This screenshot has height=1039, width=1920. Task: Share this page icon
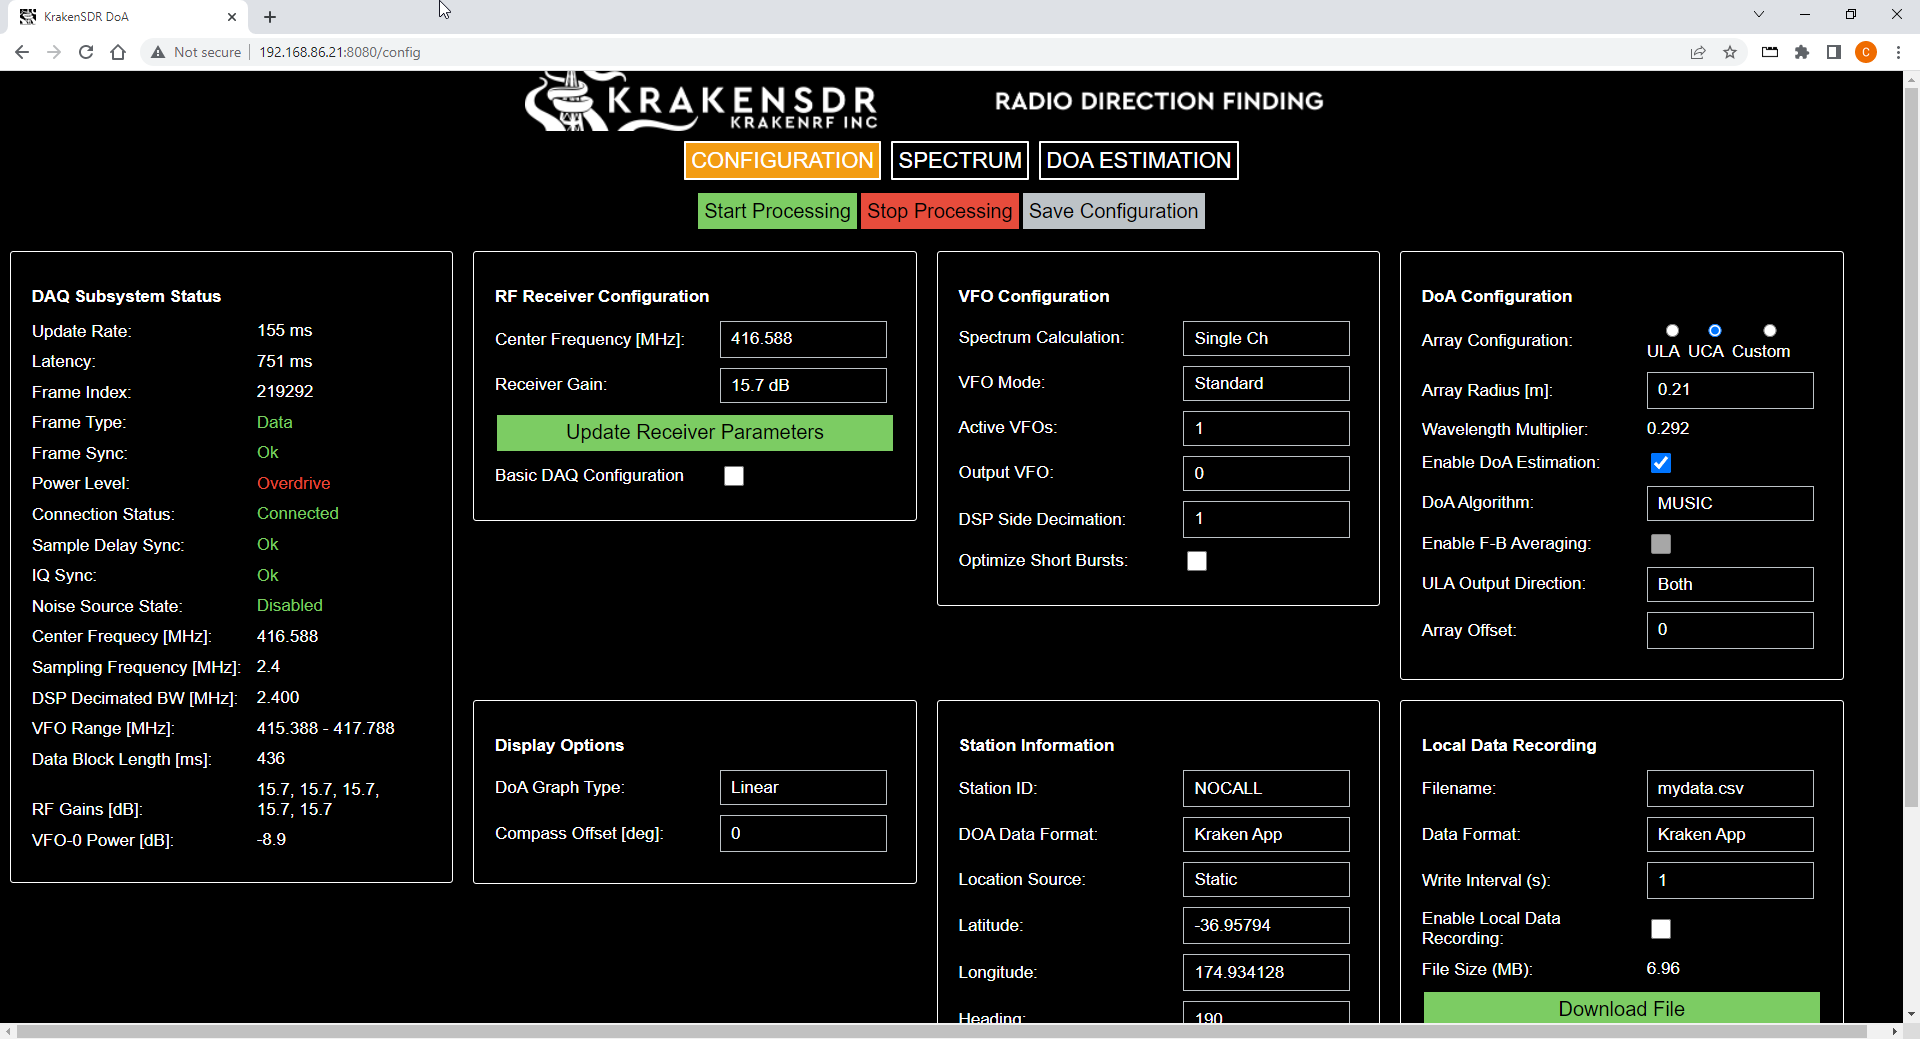(x=1698, y=52)
